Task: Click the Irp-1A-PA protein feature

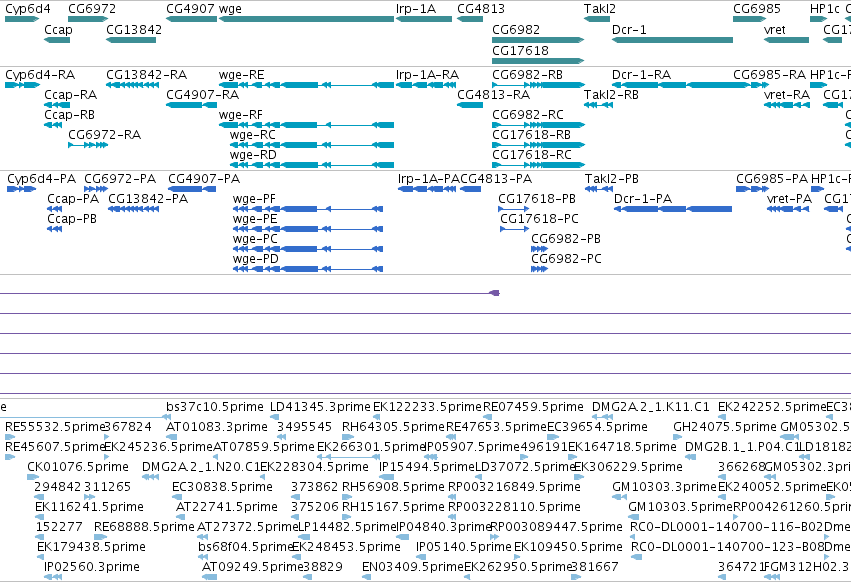Action: [427, 189]
